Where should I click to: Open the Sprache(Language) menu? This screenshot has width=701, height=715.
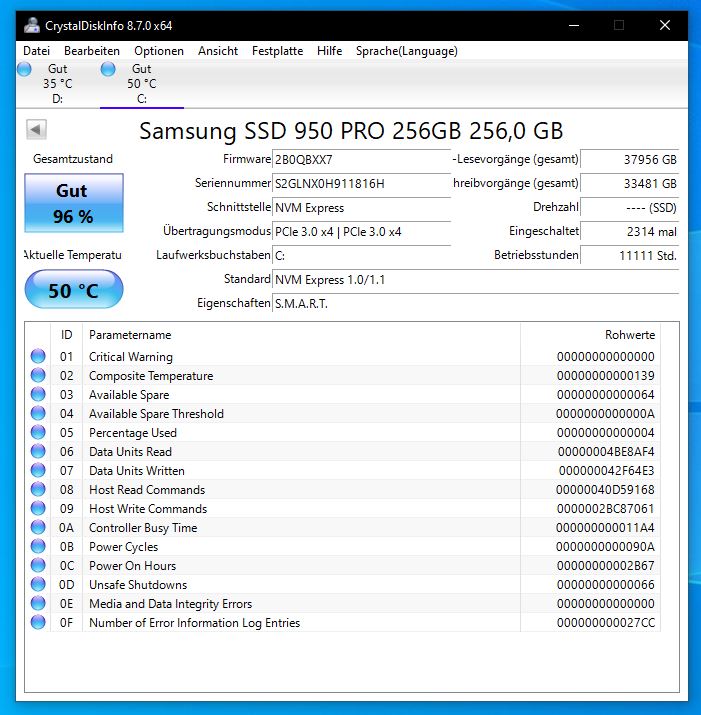[406, 51]
